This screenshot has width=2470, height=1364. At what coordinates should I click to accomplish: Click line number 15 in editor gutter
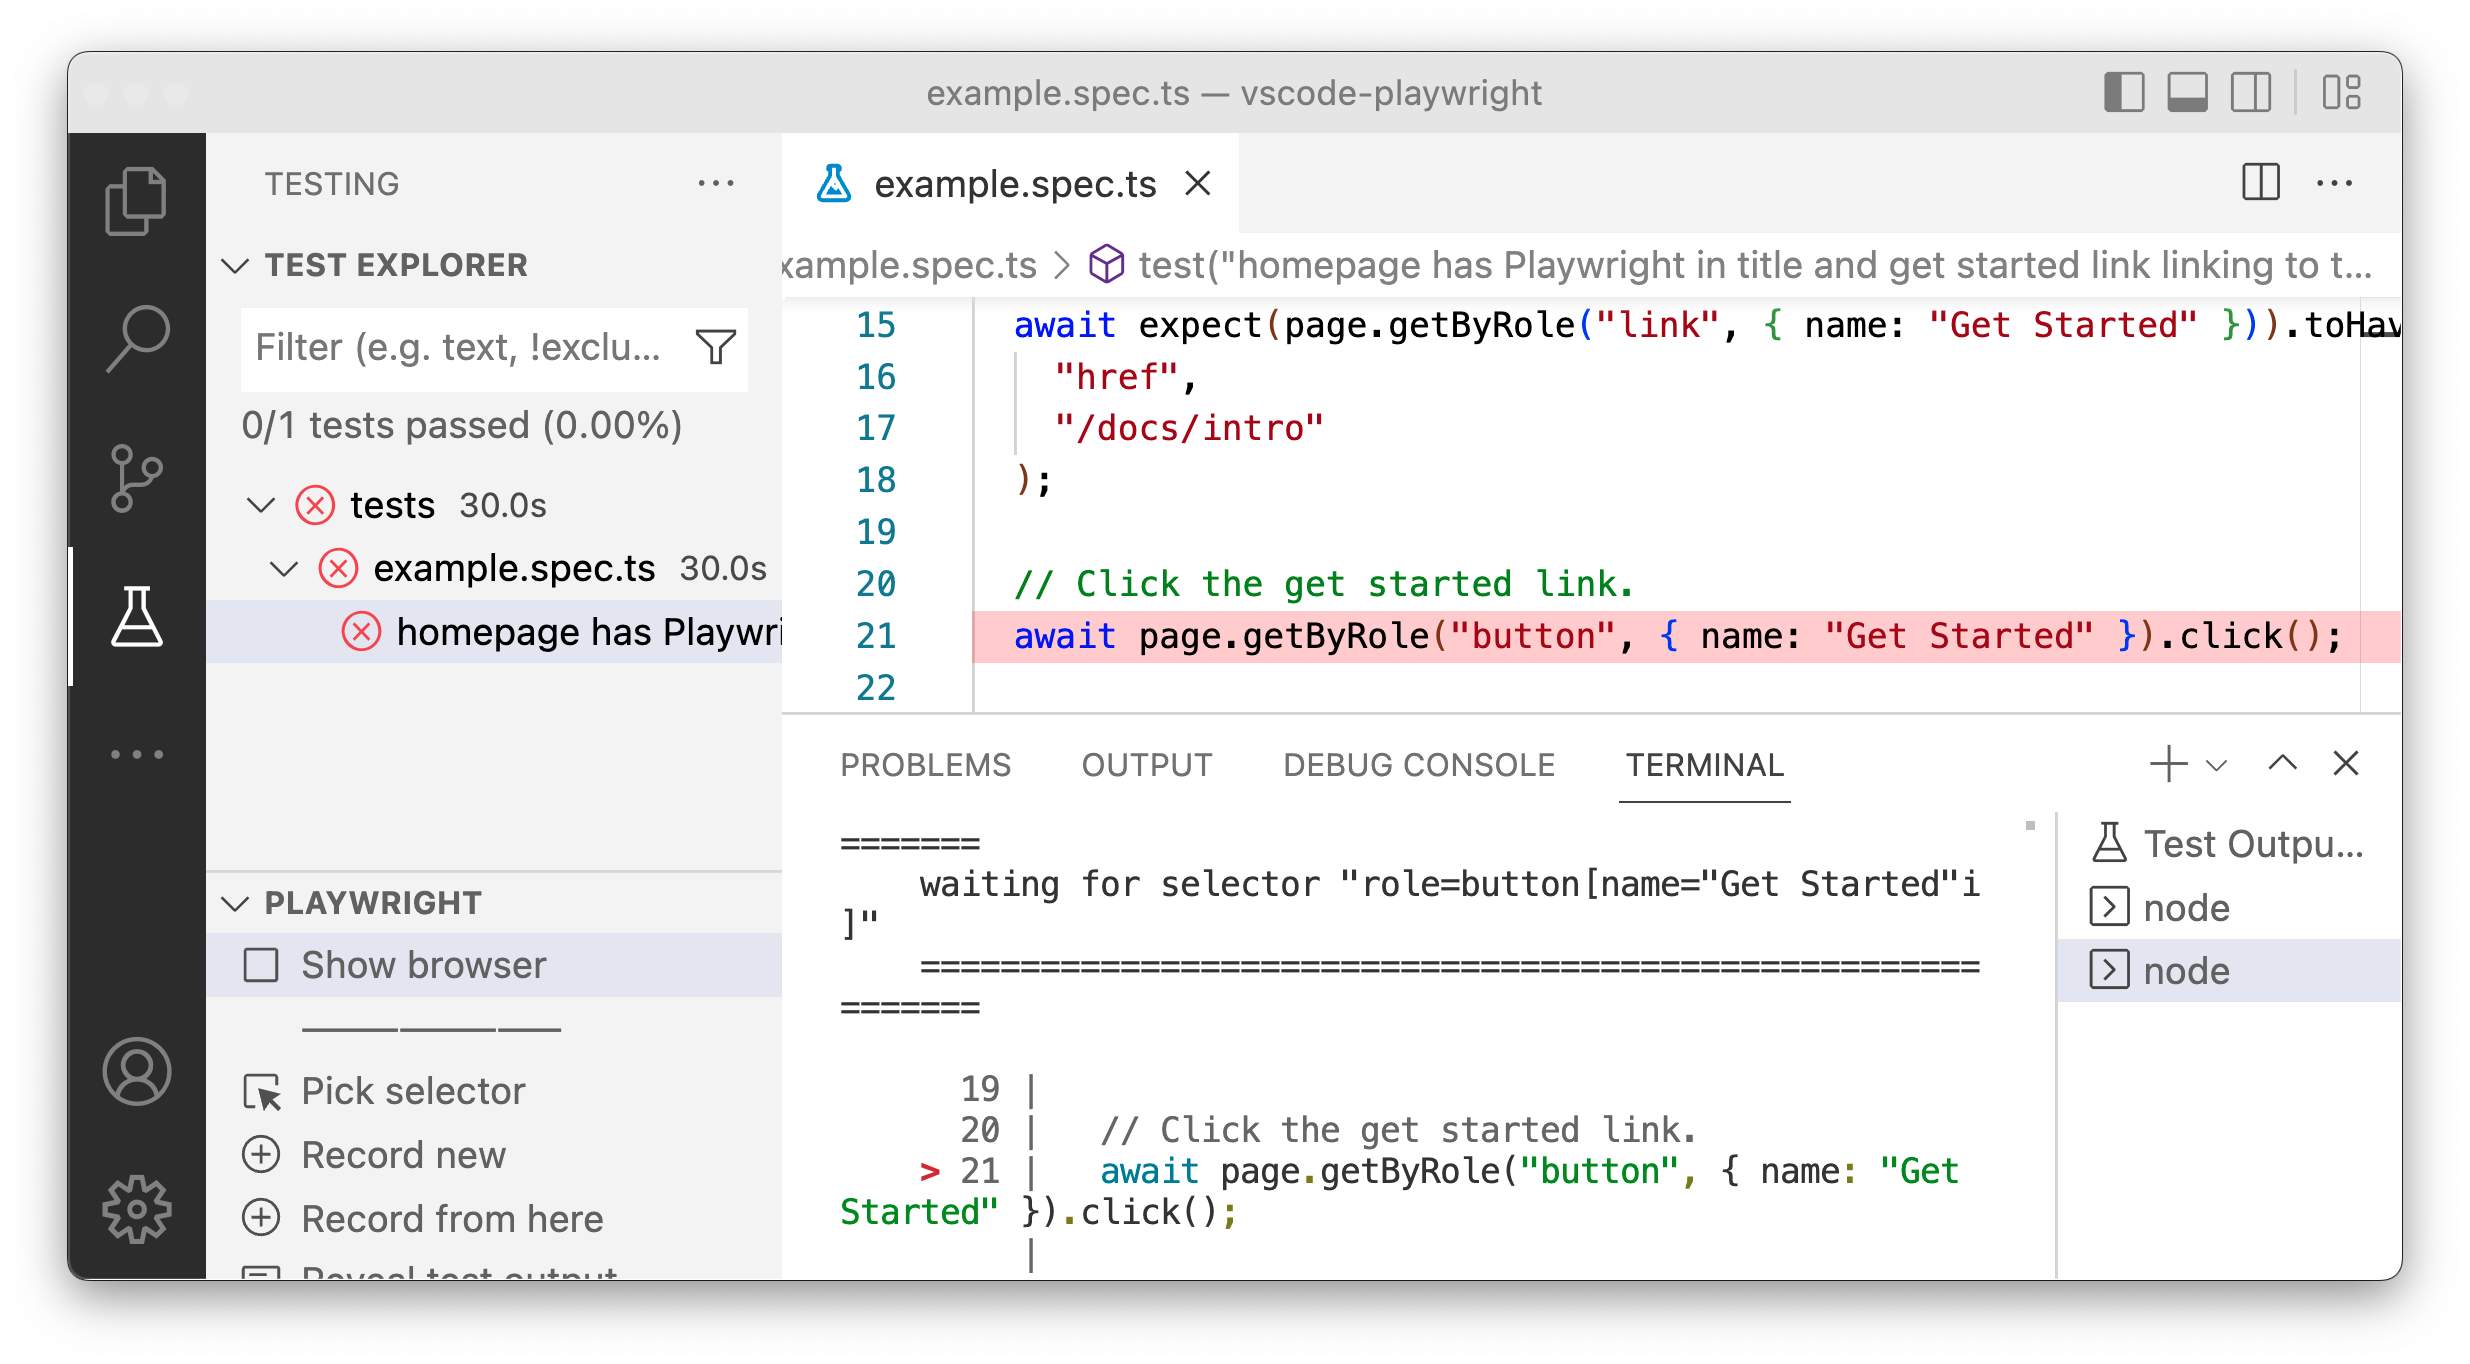[875, 325]
